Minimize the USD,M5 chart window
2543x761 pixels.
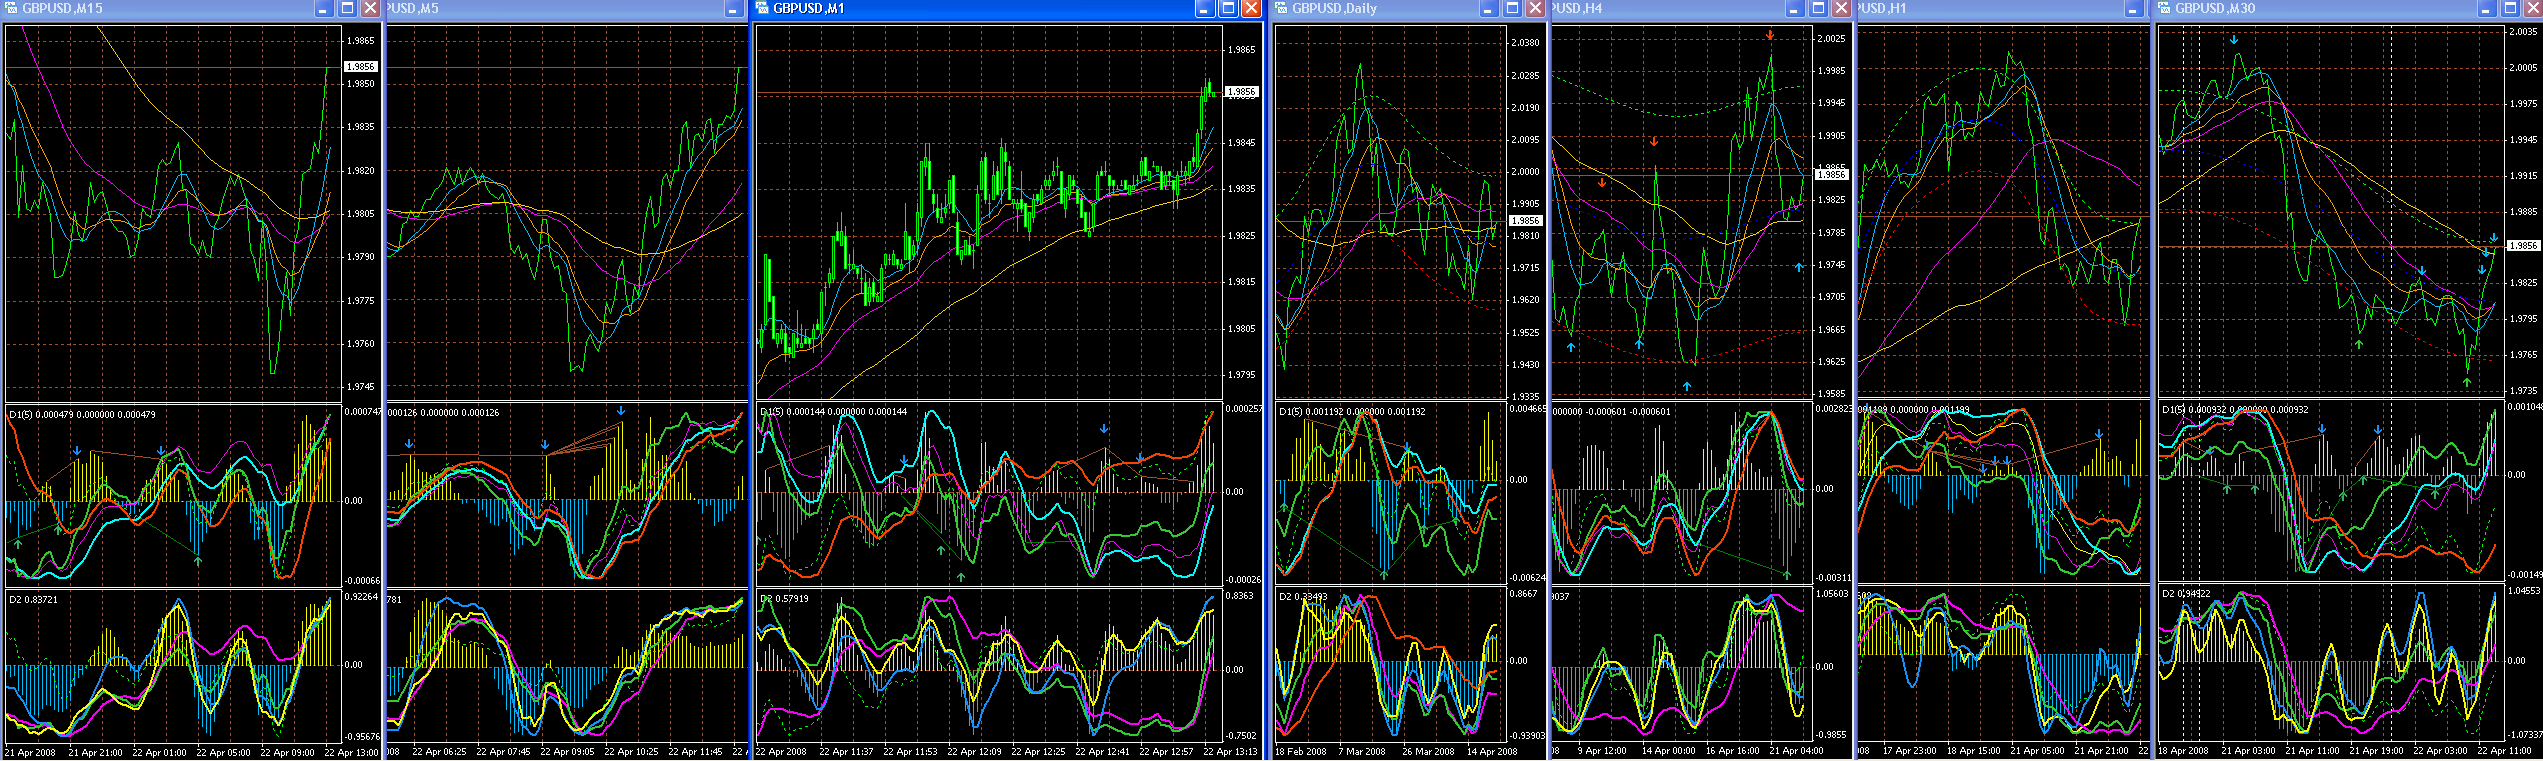[x=734, y=8]
